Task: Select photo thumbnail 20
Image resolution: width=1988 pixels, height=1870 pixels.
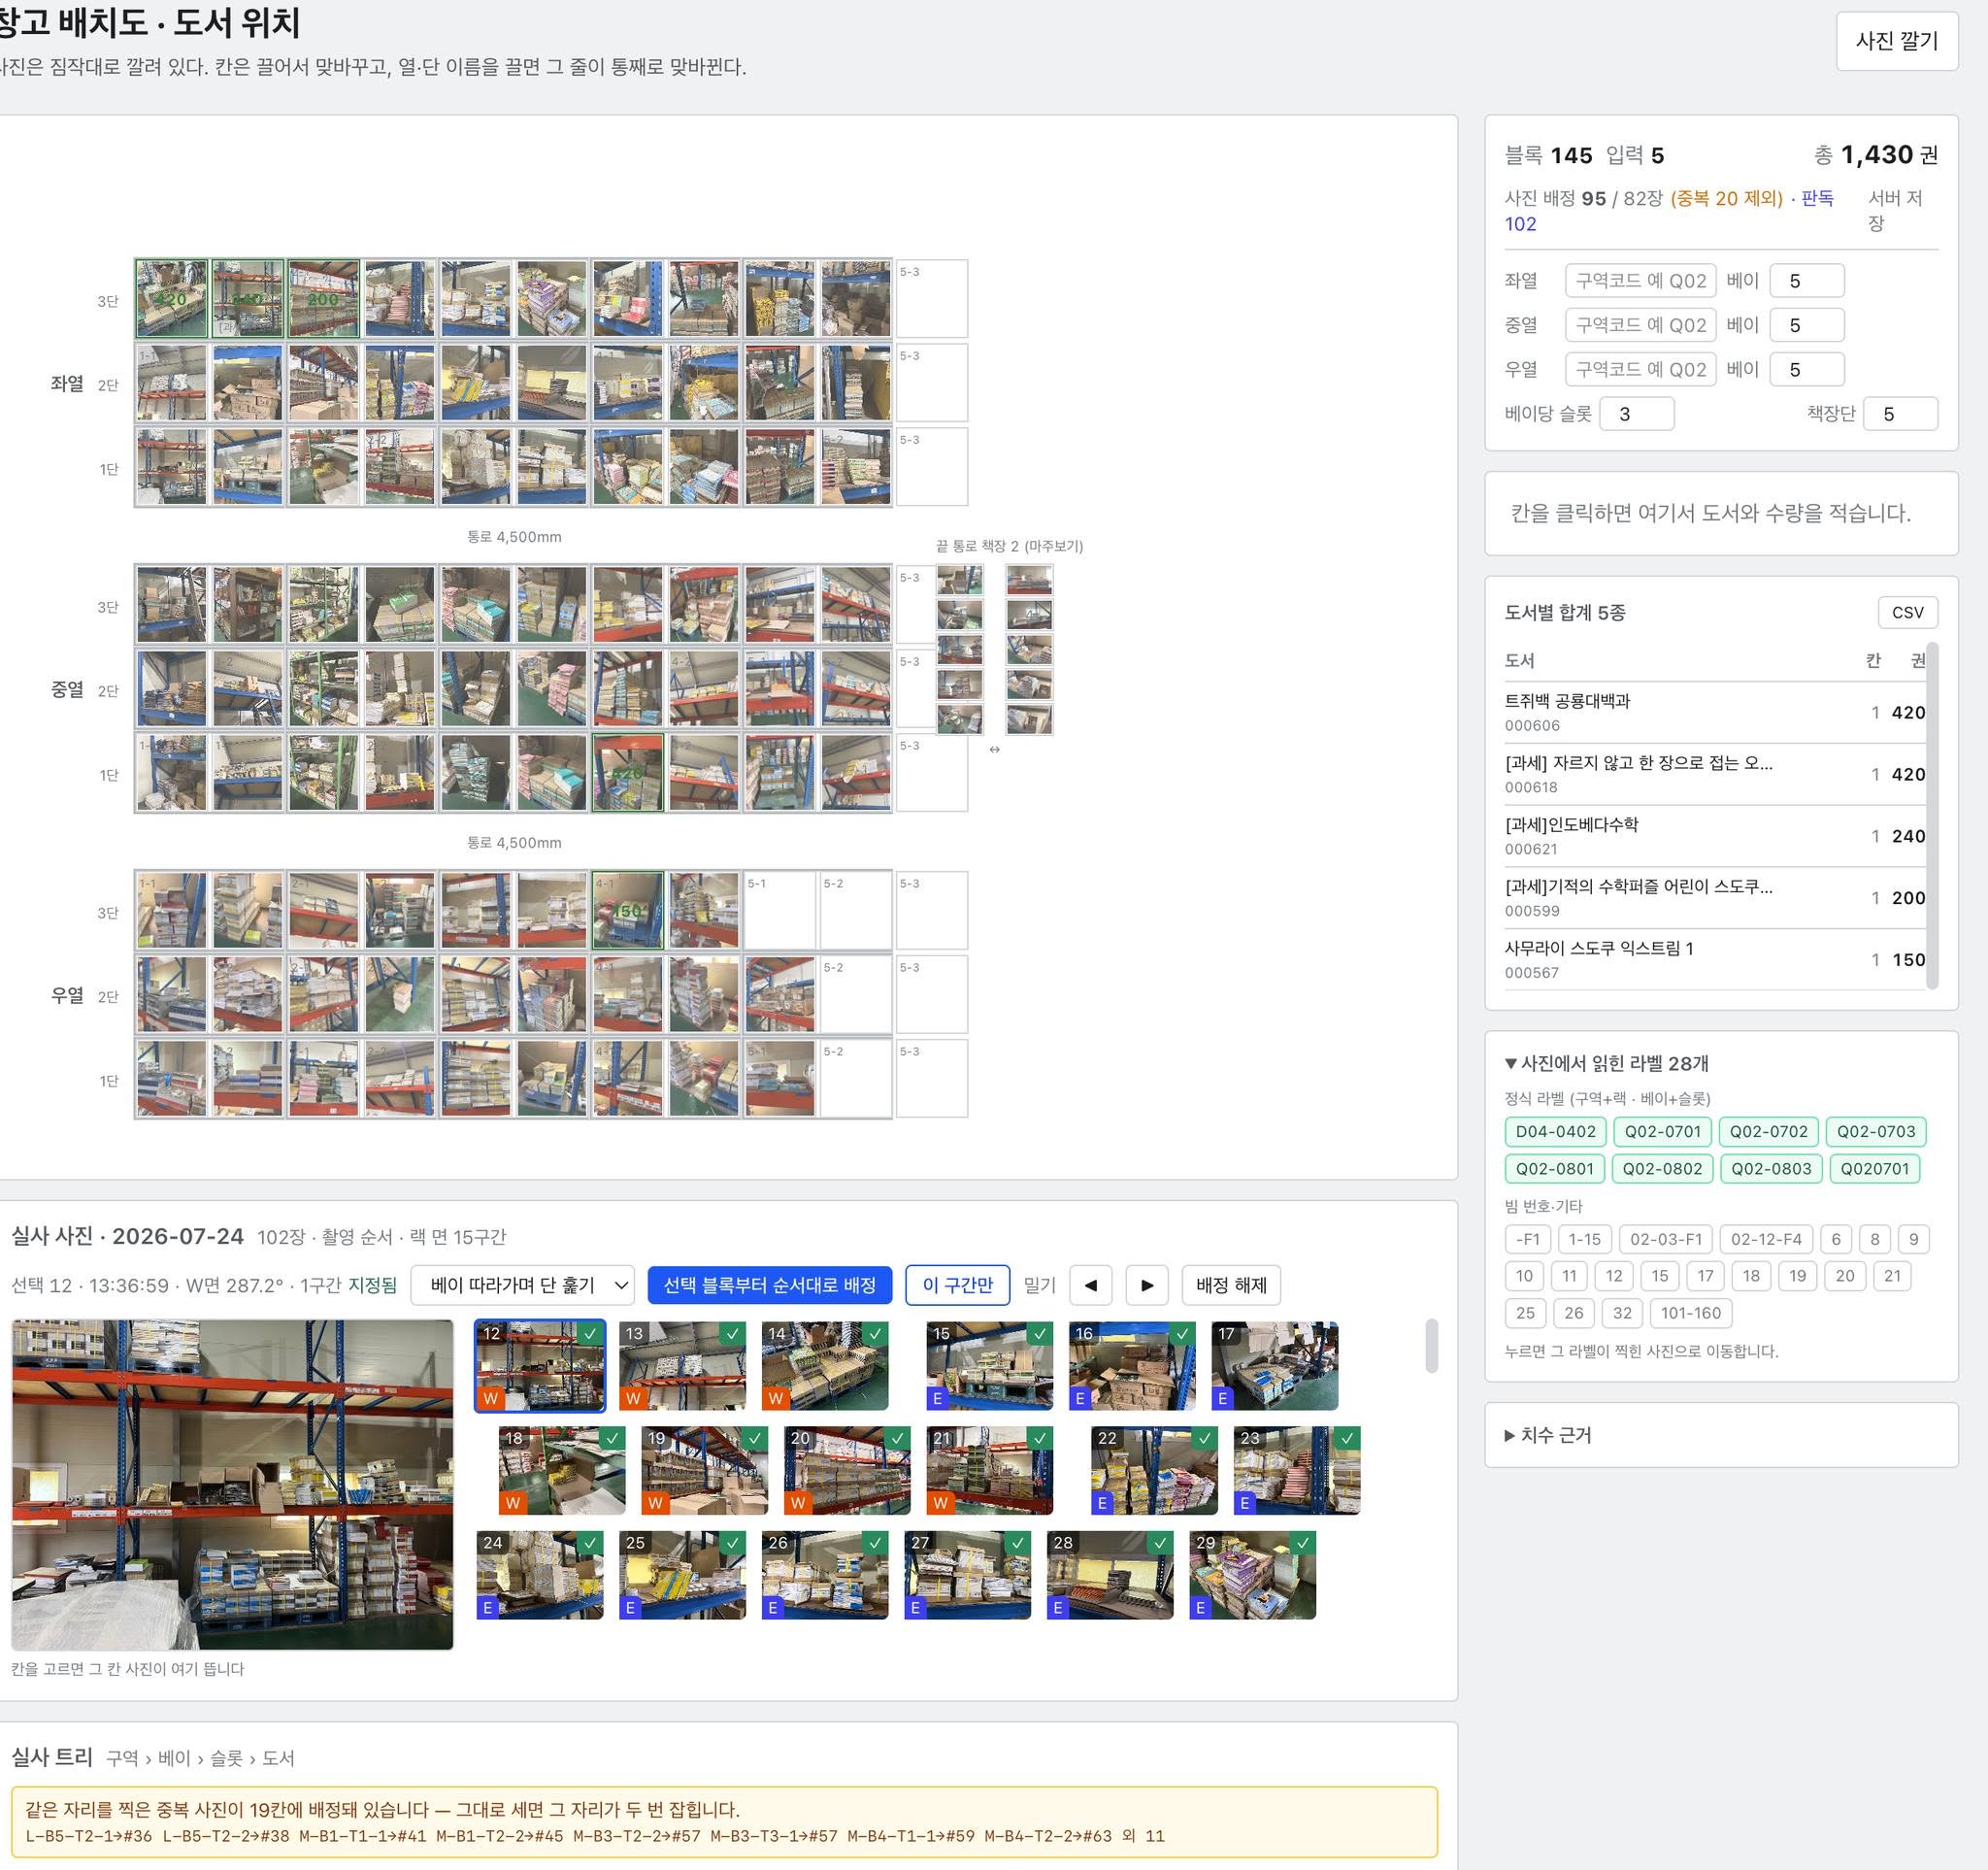Action: 847,1470
